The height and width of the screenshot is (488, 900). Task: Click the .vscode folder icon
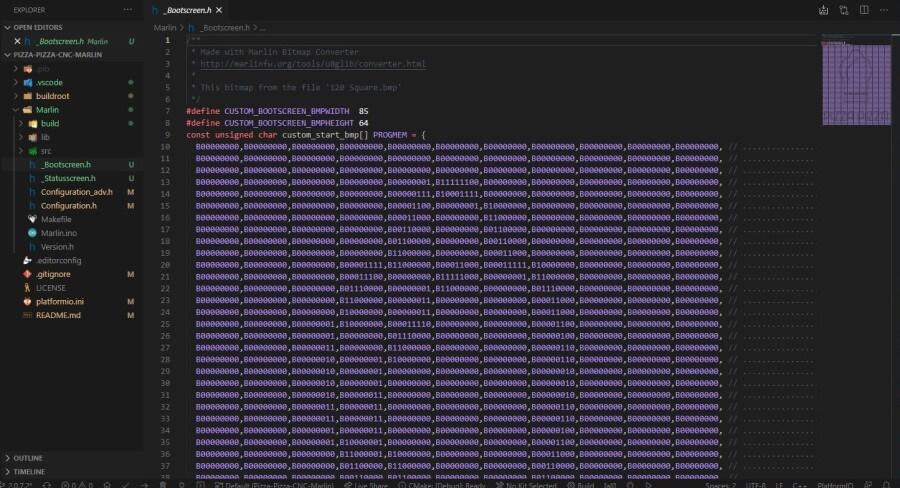28,83
